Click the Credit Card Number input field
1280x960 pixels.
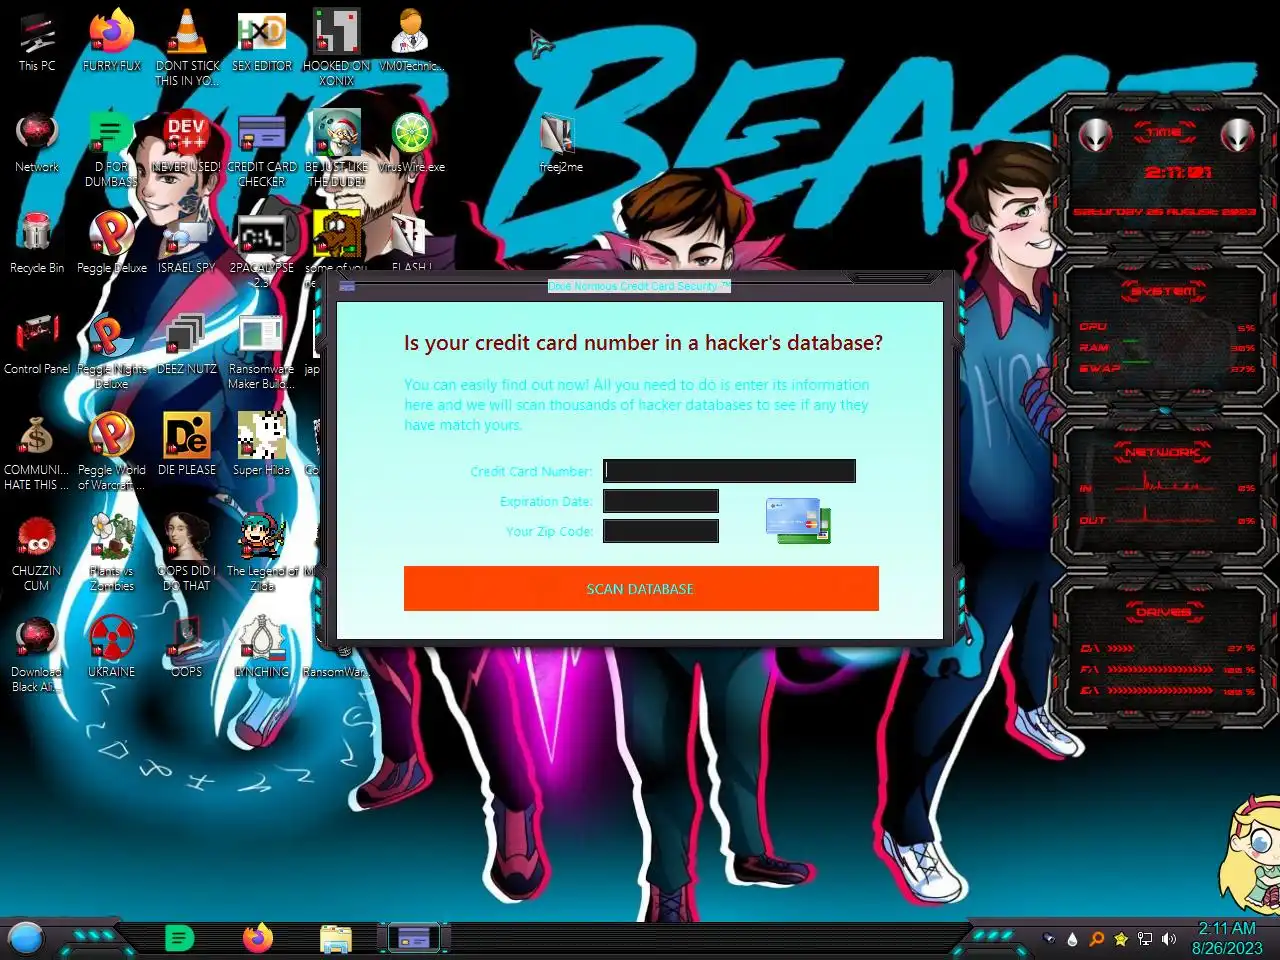[x=729, y=471]
